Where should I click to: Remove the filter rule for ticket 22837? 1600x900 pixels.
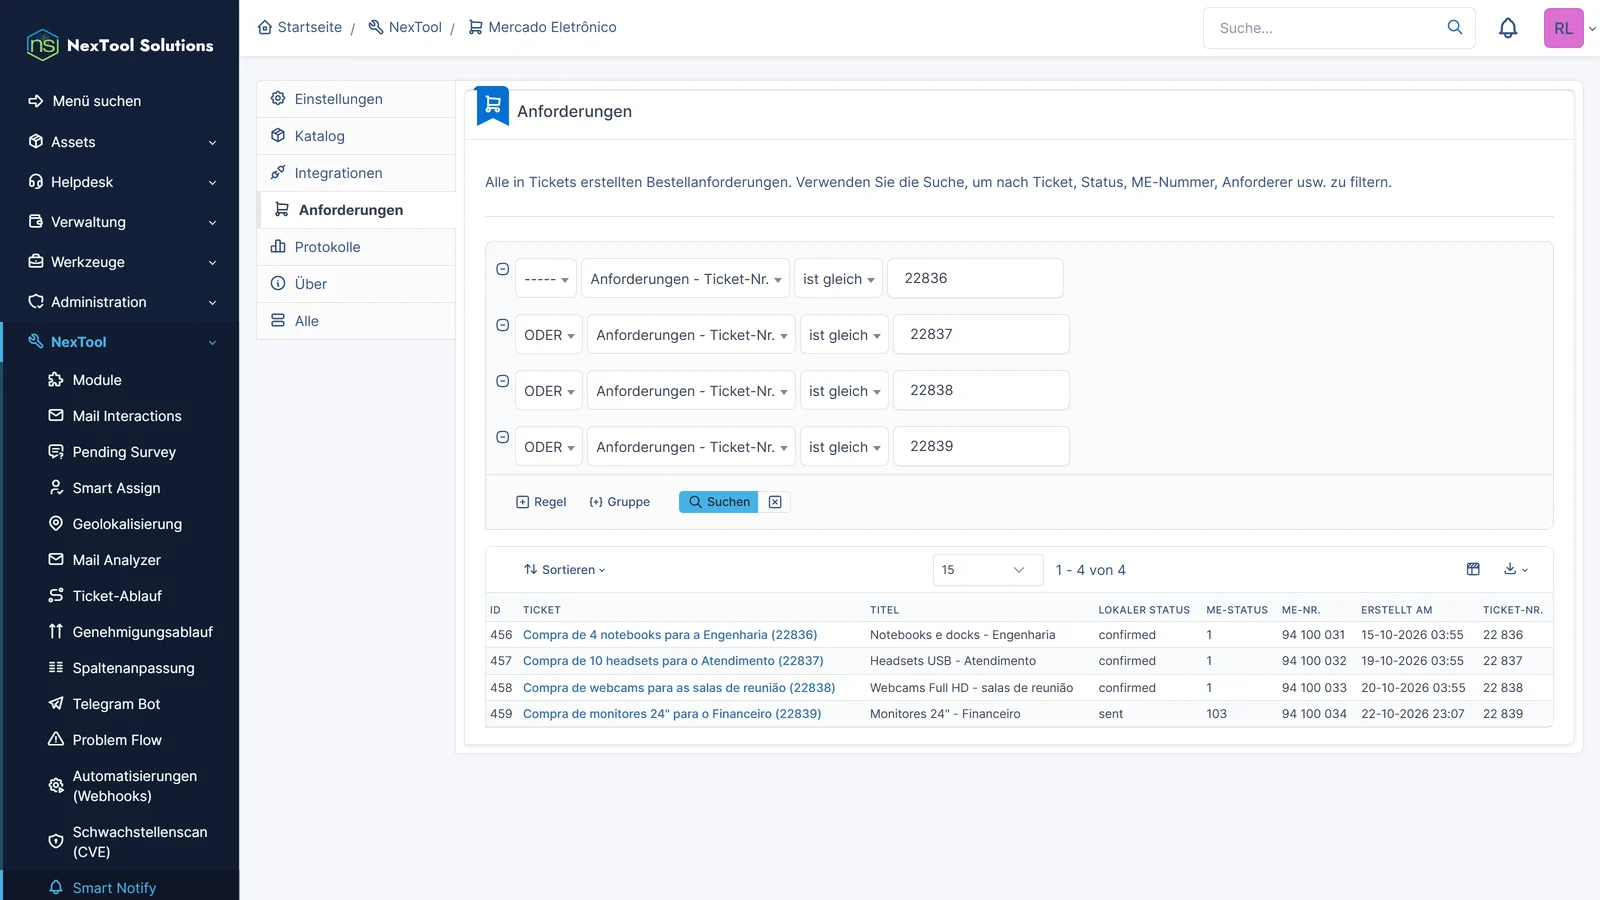click(503, 325)
